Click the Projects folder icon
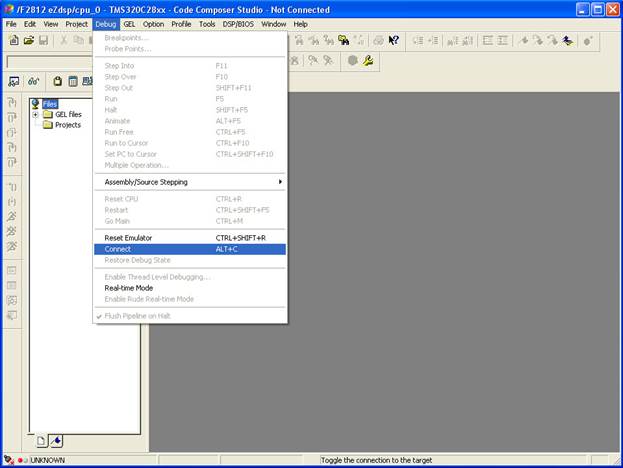The width and height of the screenshot is (623, 468). point(48,125)
